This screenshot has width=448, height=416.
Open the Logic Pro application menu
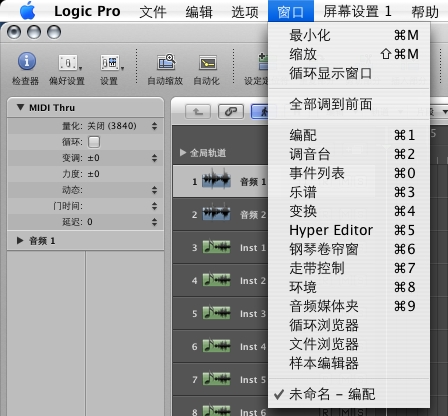87,11
